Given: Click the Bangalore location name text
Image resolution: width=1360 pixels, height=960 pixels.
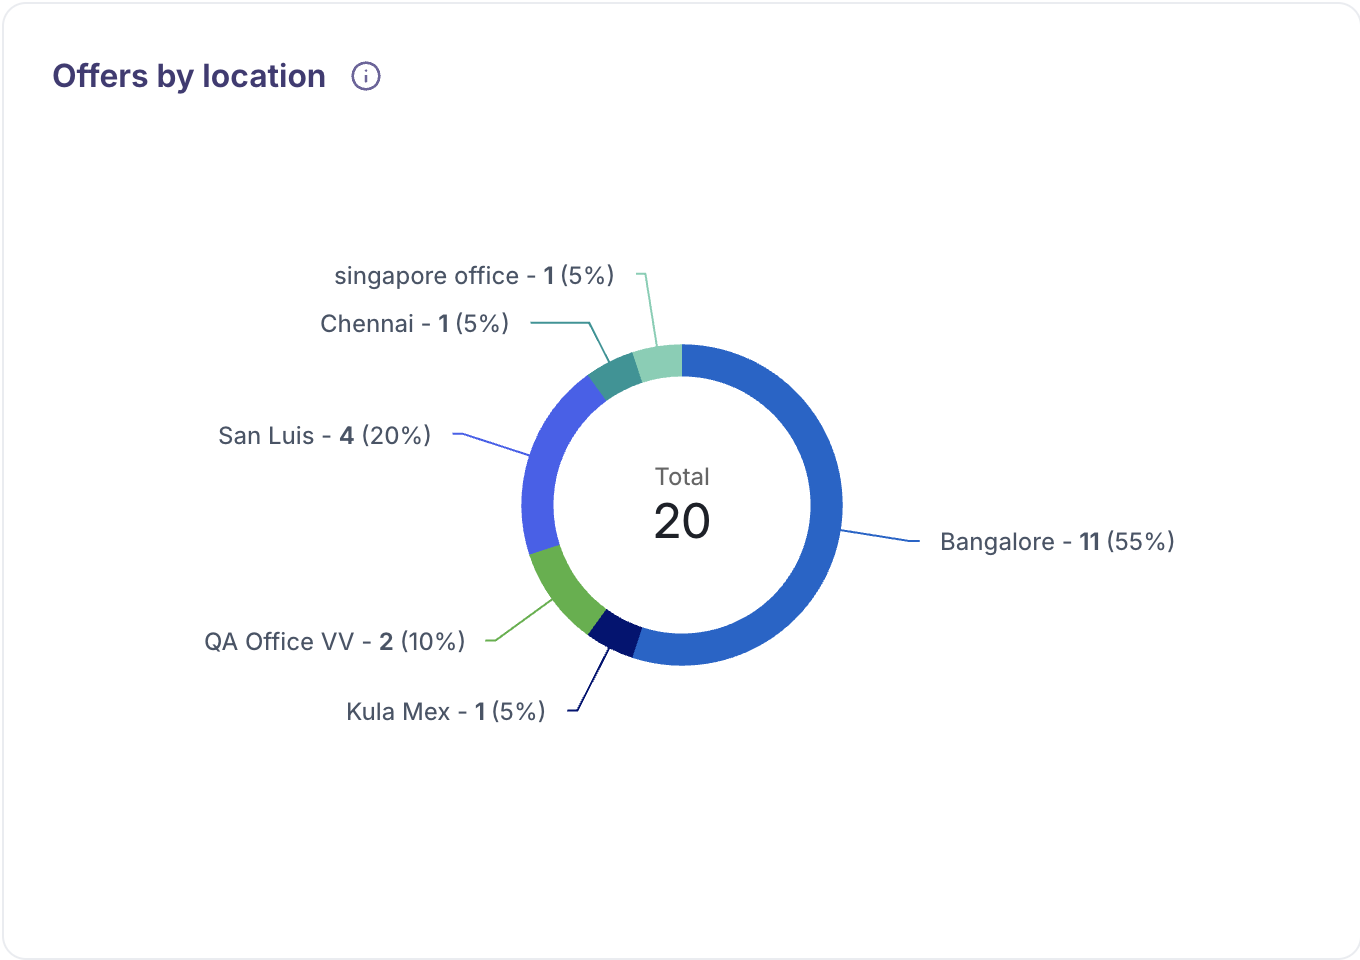Looking at the screenshot, I should coord(997,542).
